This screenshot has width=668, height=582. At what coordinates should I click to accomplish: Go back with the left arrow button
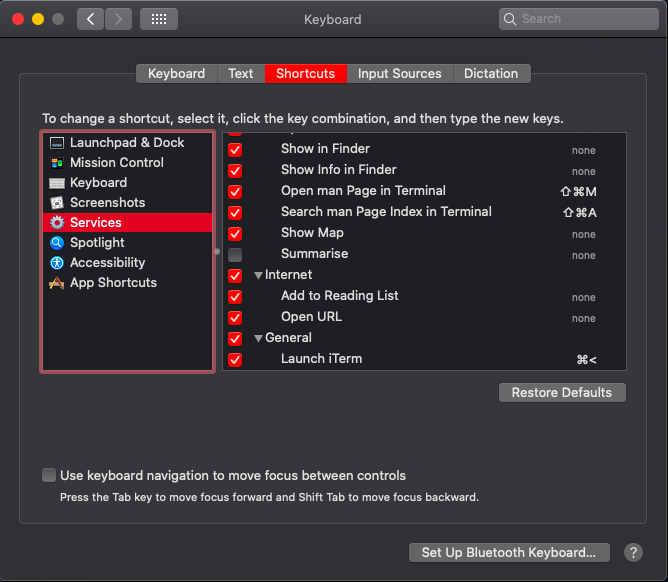90,19
